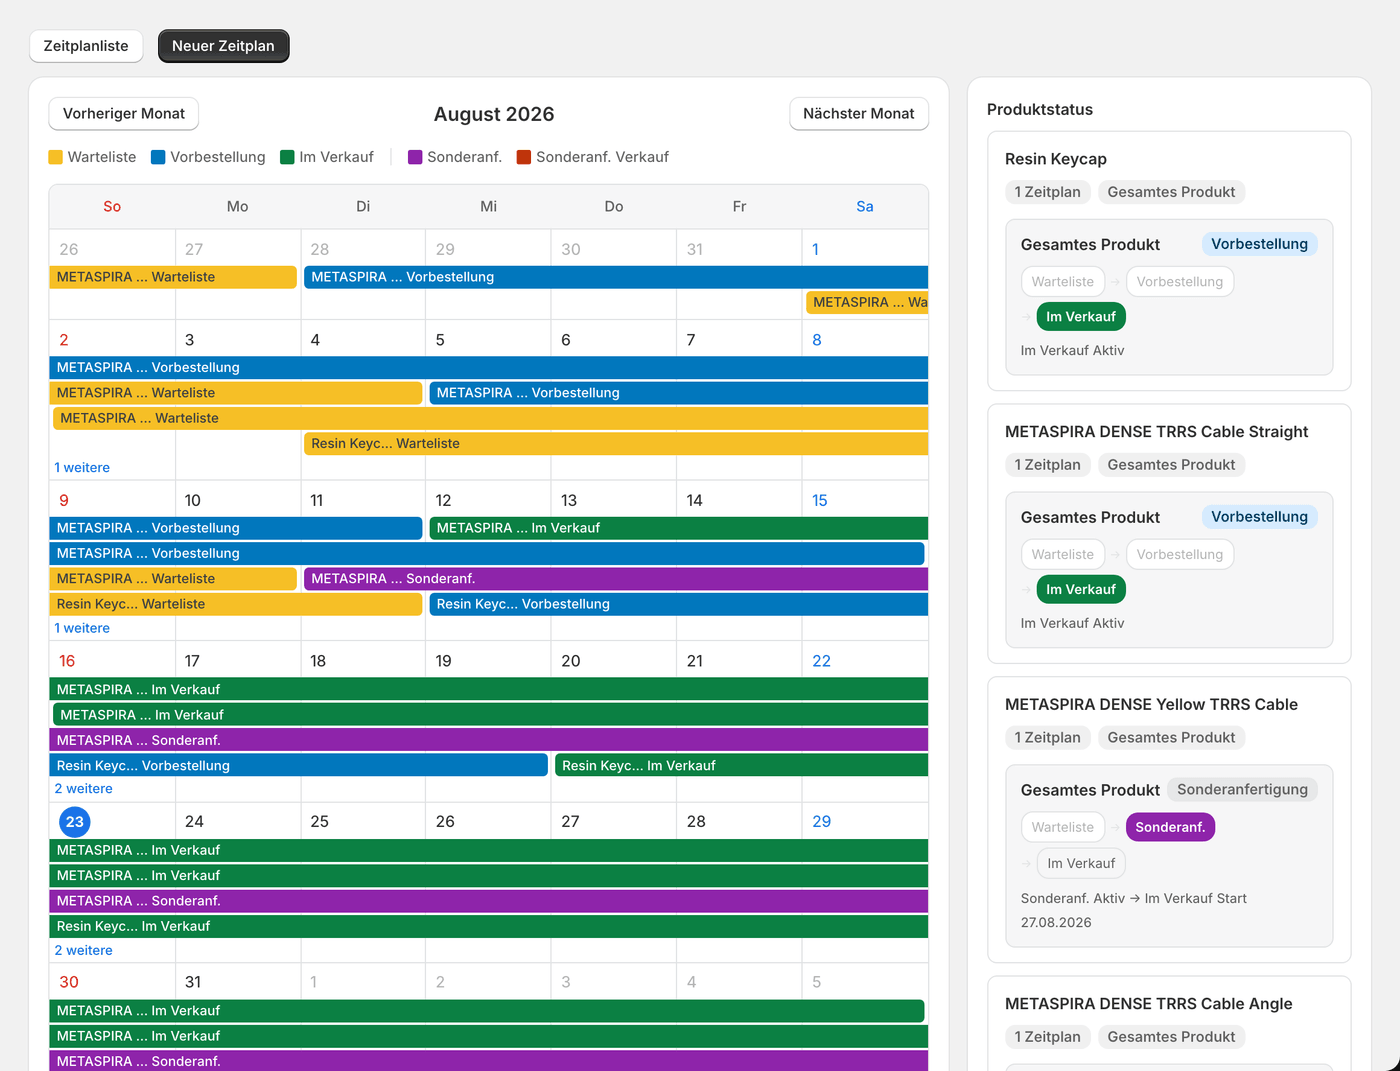
Task: Select Warteliste stage in Yellow TRRS Cable card
Action: [1063, 828]
